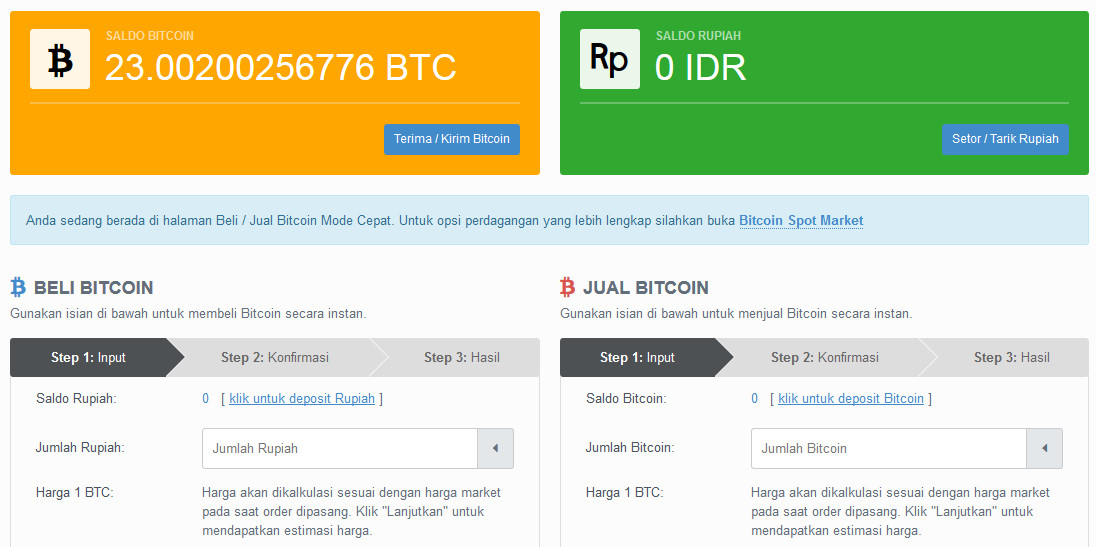Click the Jumlah Bitcoin: field label
This screenshot has height=547, width=1096.
pos(630,448)
